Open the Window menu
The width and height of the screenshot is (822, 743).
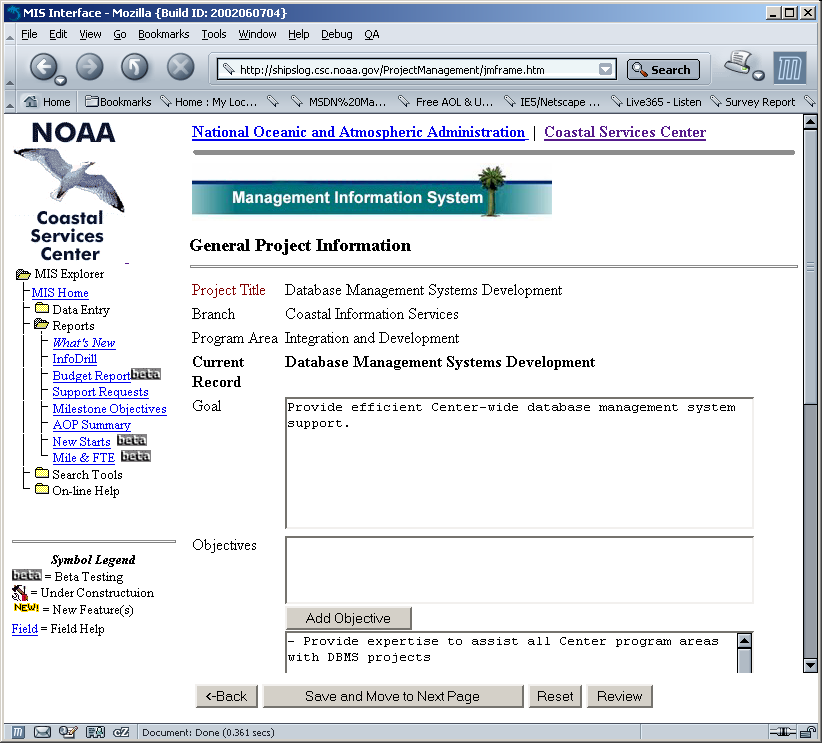click(x=257, y=34)
